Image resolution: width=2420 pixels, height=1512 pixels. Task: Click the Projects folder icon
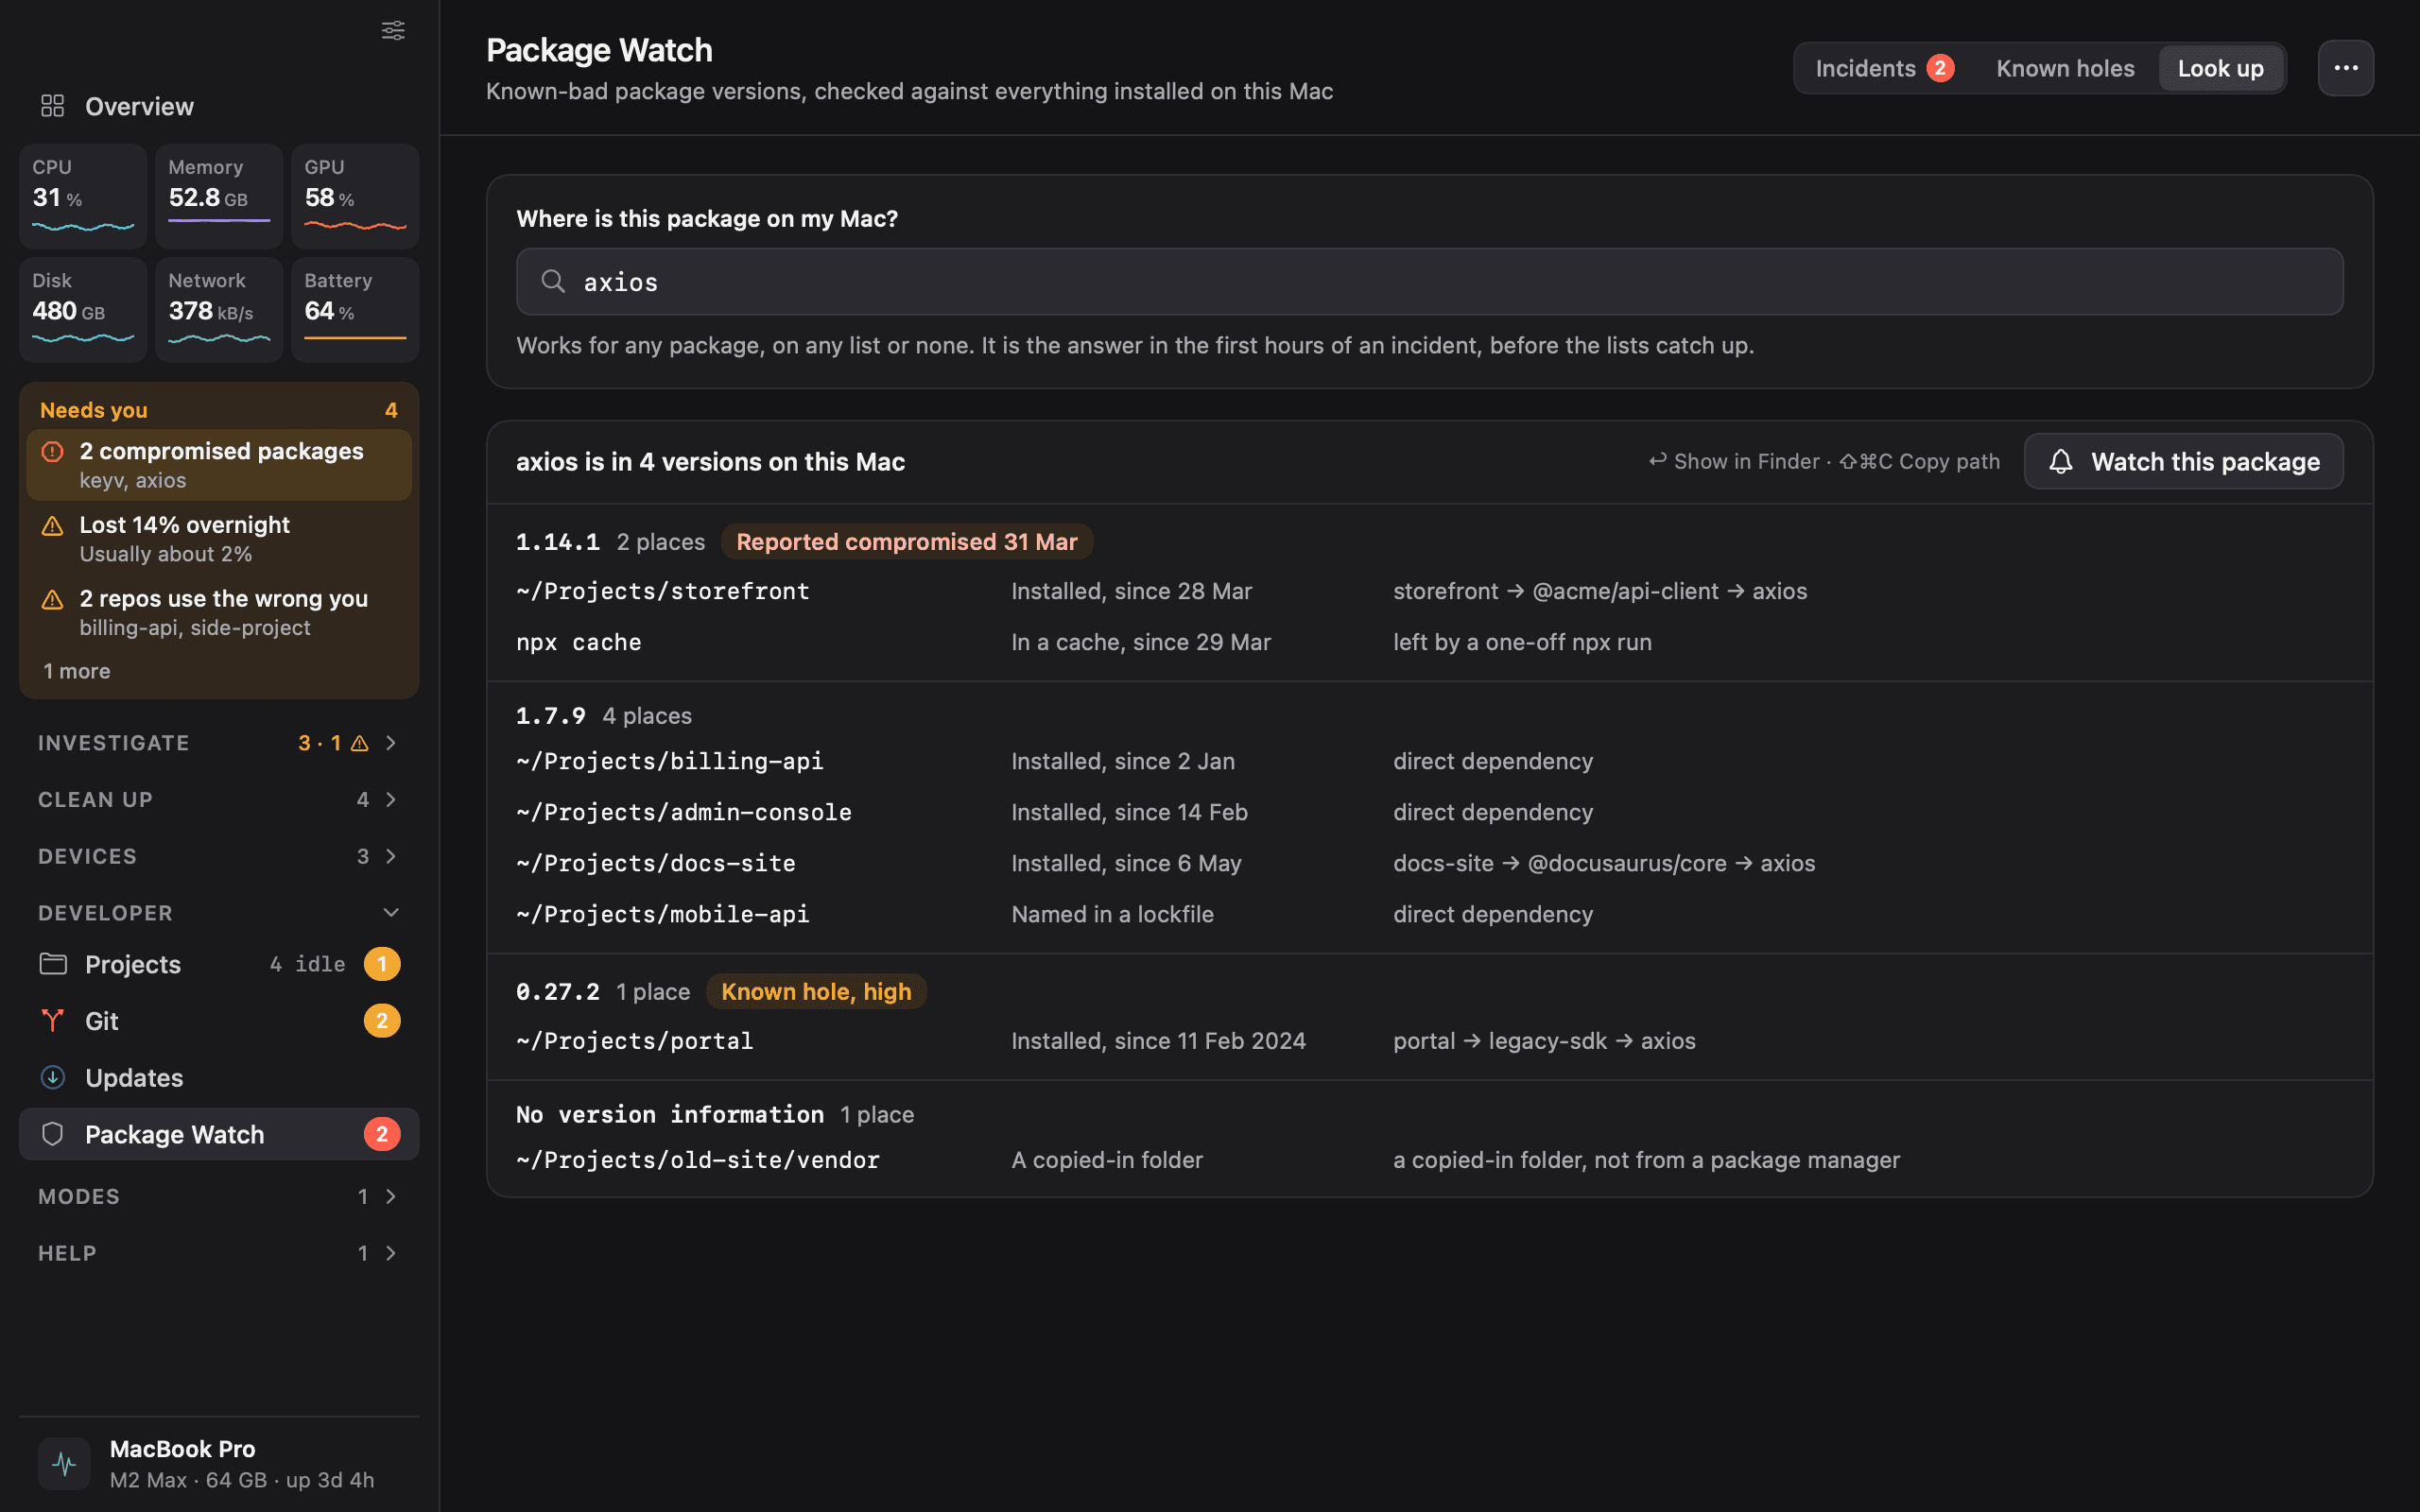click(53, 963)
